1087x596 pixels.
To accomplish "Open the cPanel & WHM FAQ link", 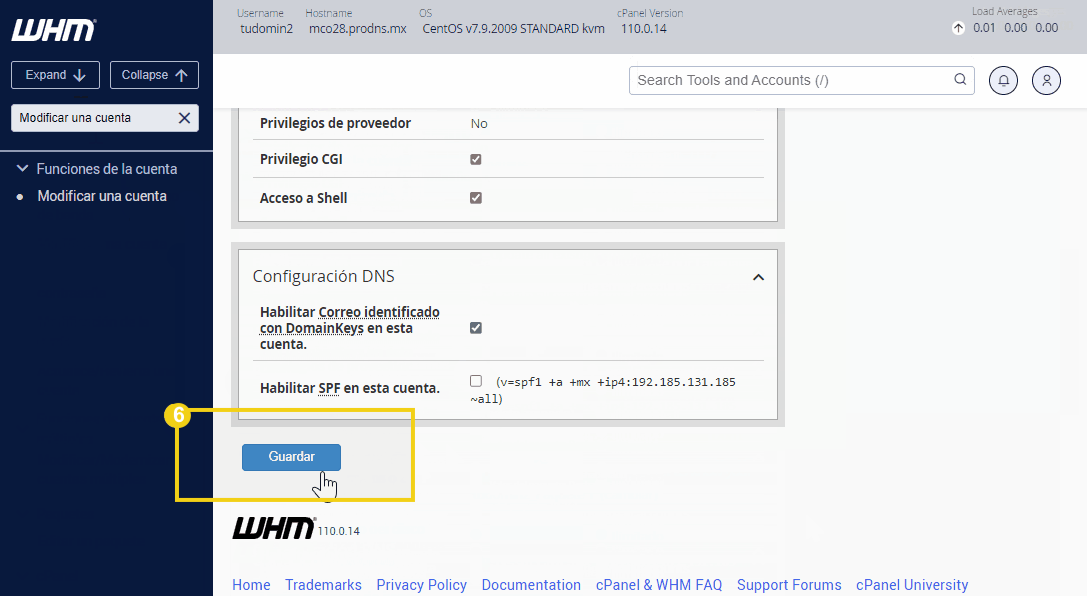I will click(x=659, y=585).
